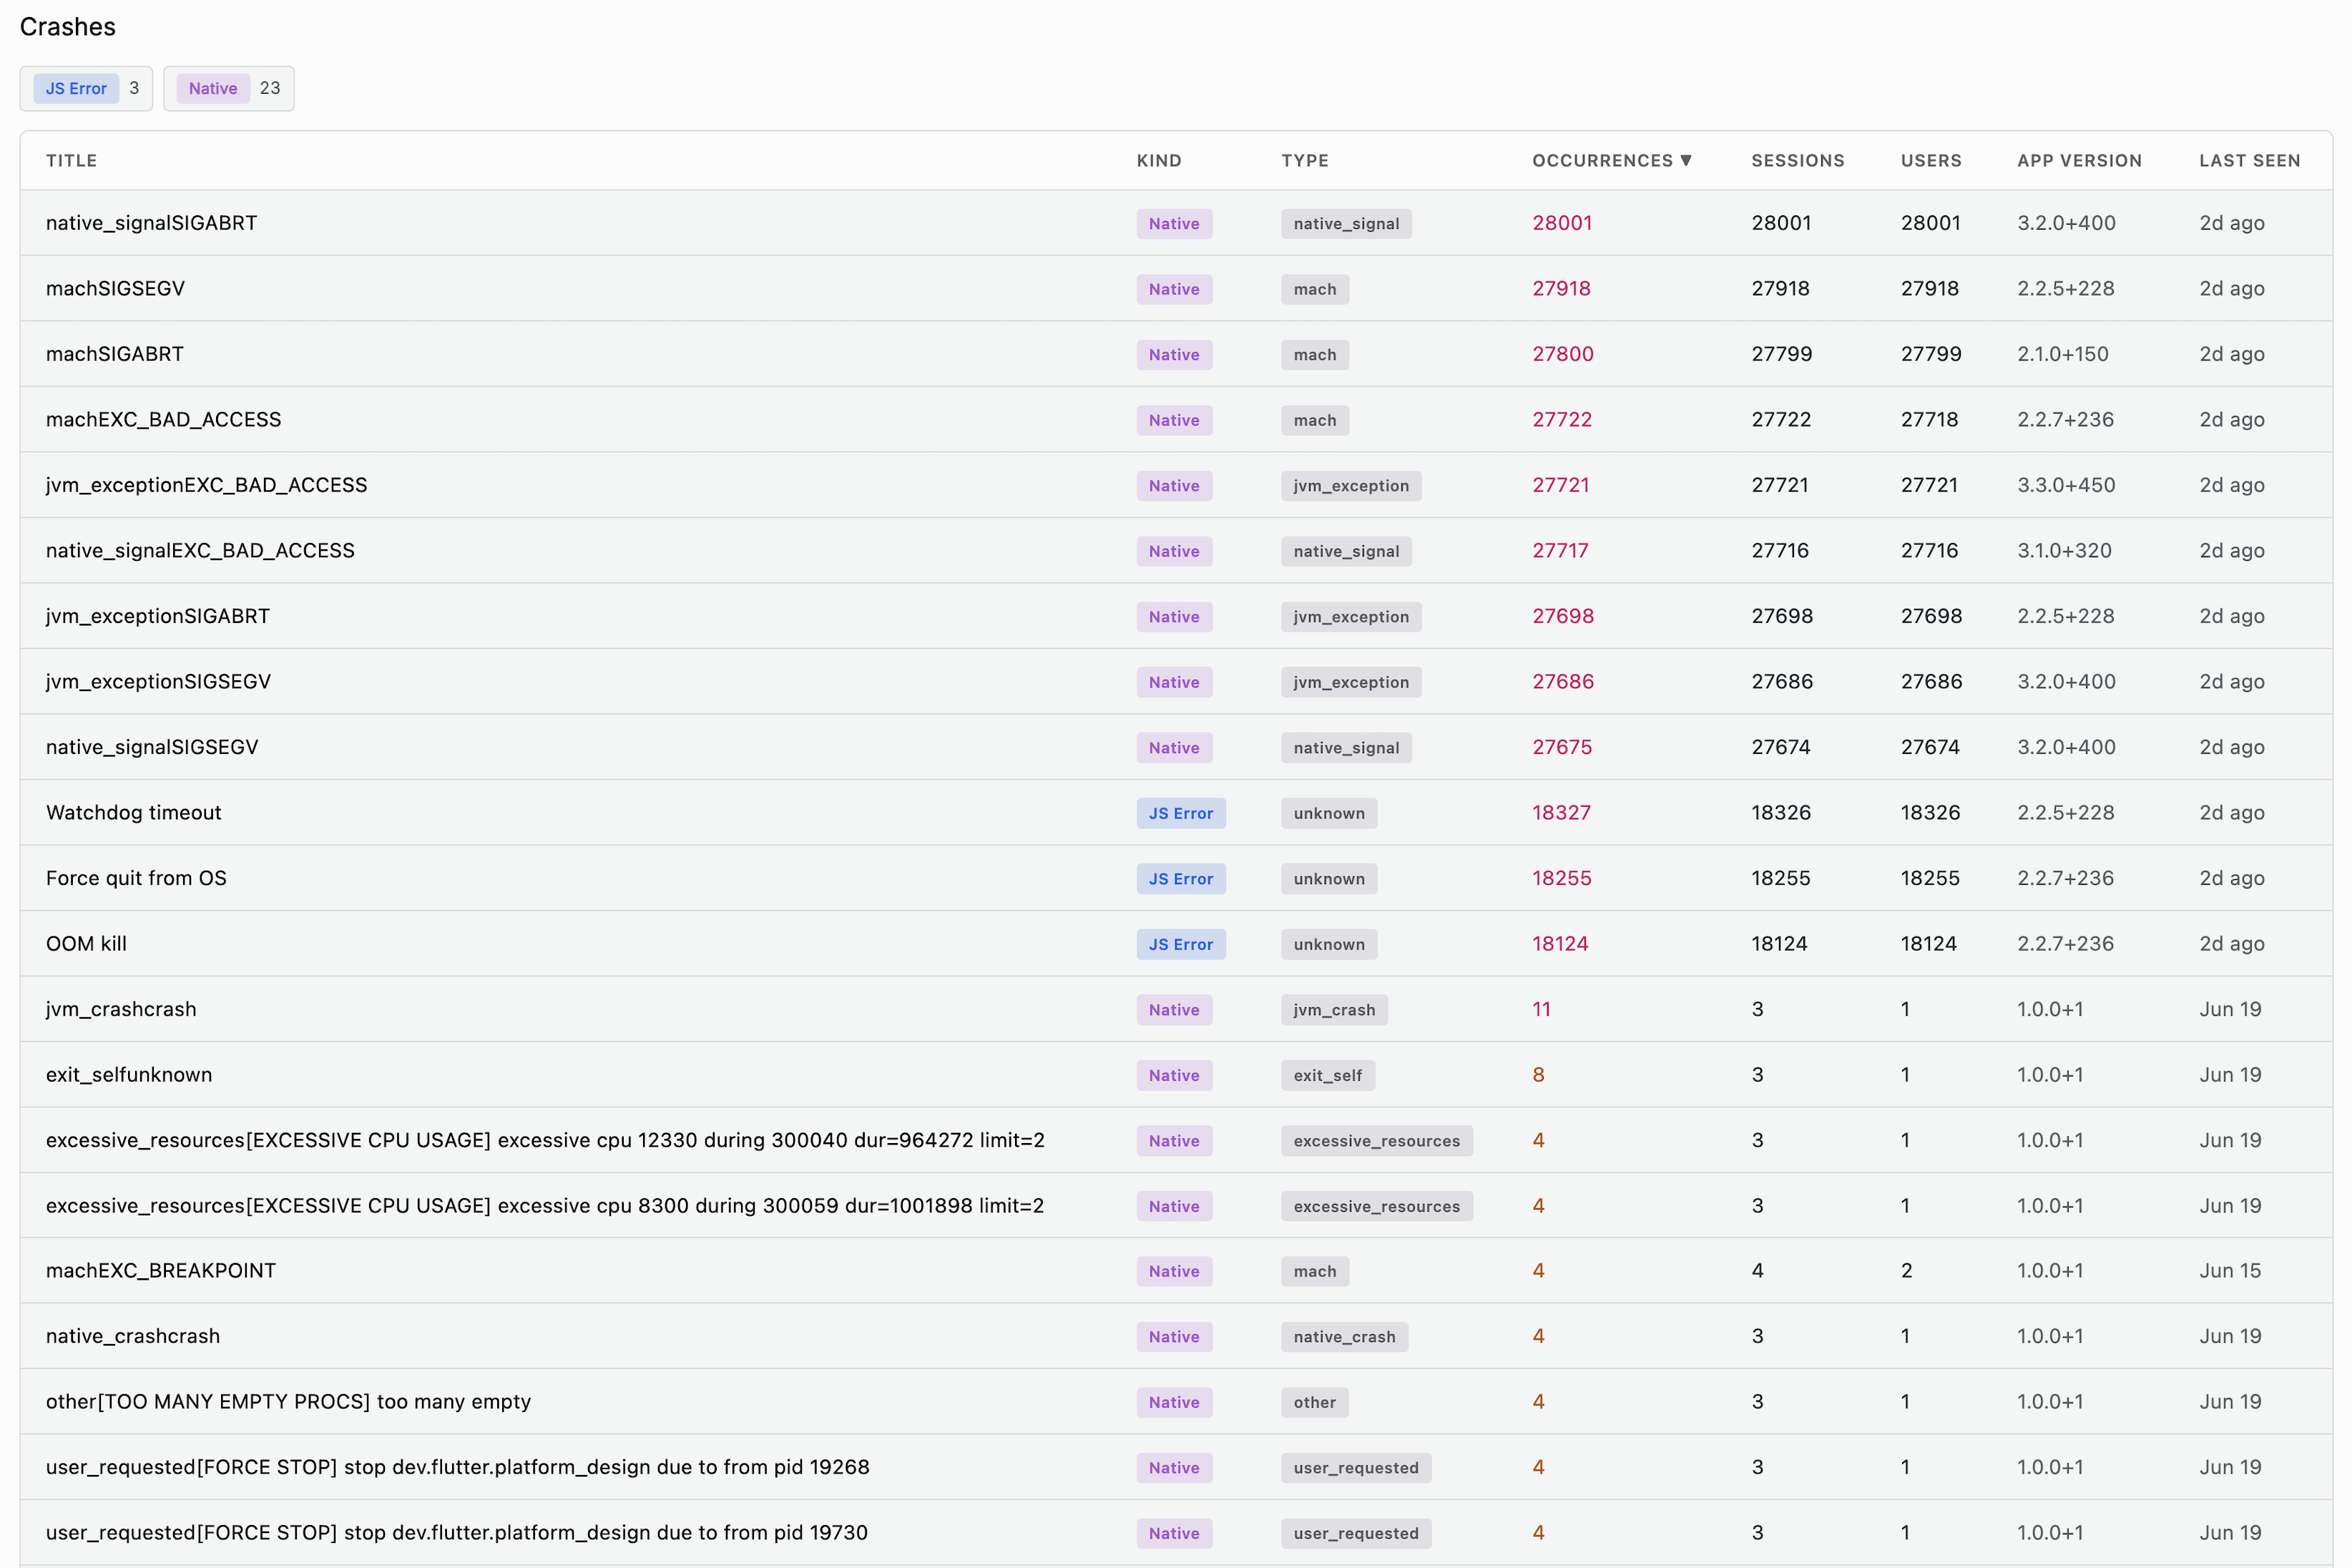Open the native_crashcrash row title
Screen dimensions: 2352x1568
(x=133, y=1336)
